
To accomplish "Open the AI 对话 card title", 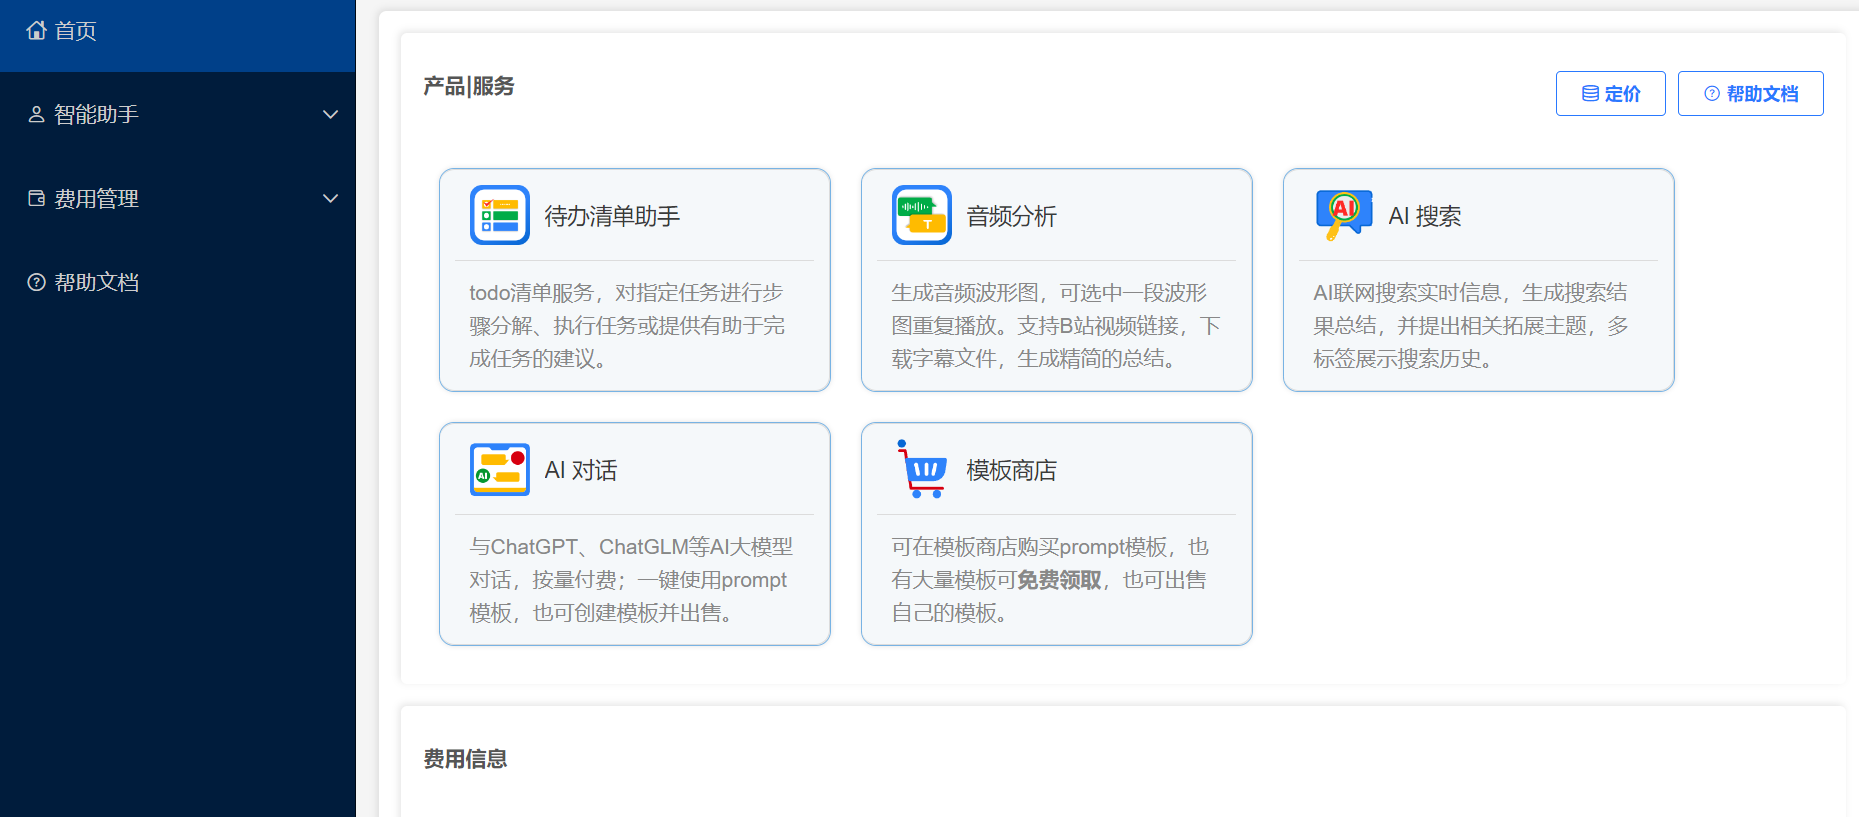I will pos(581,470).
